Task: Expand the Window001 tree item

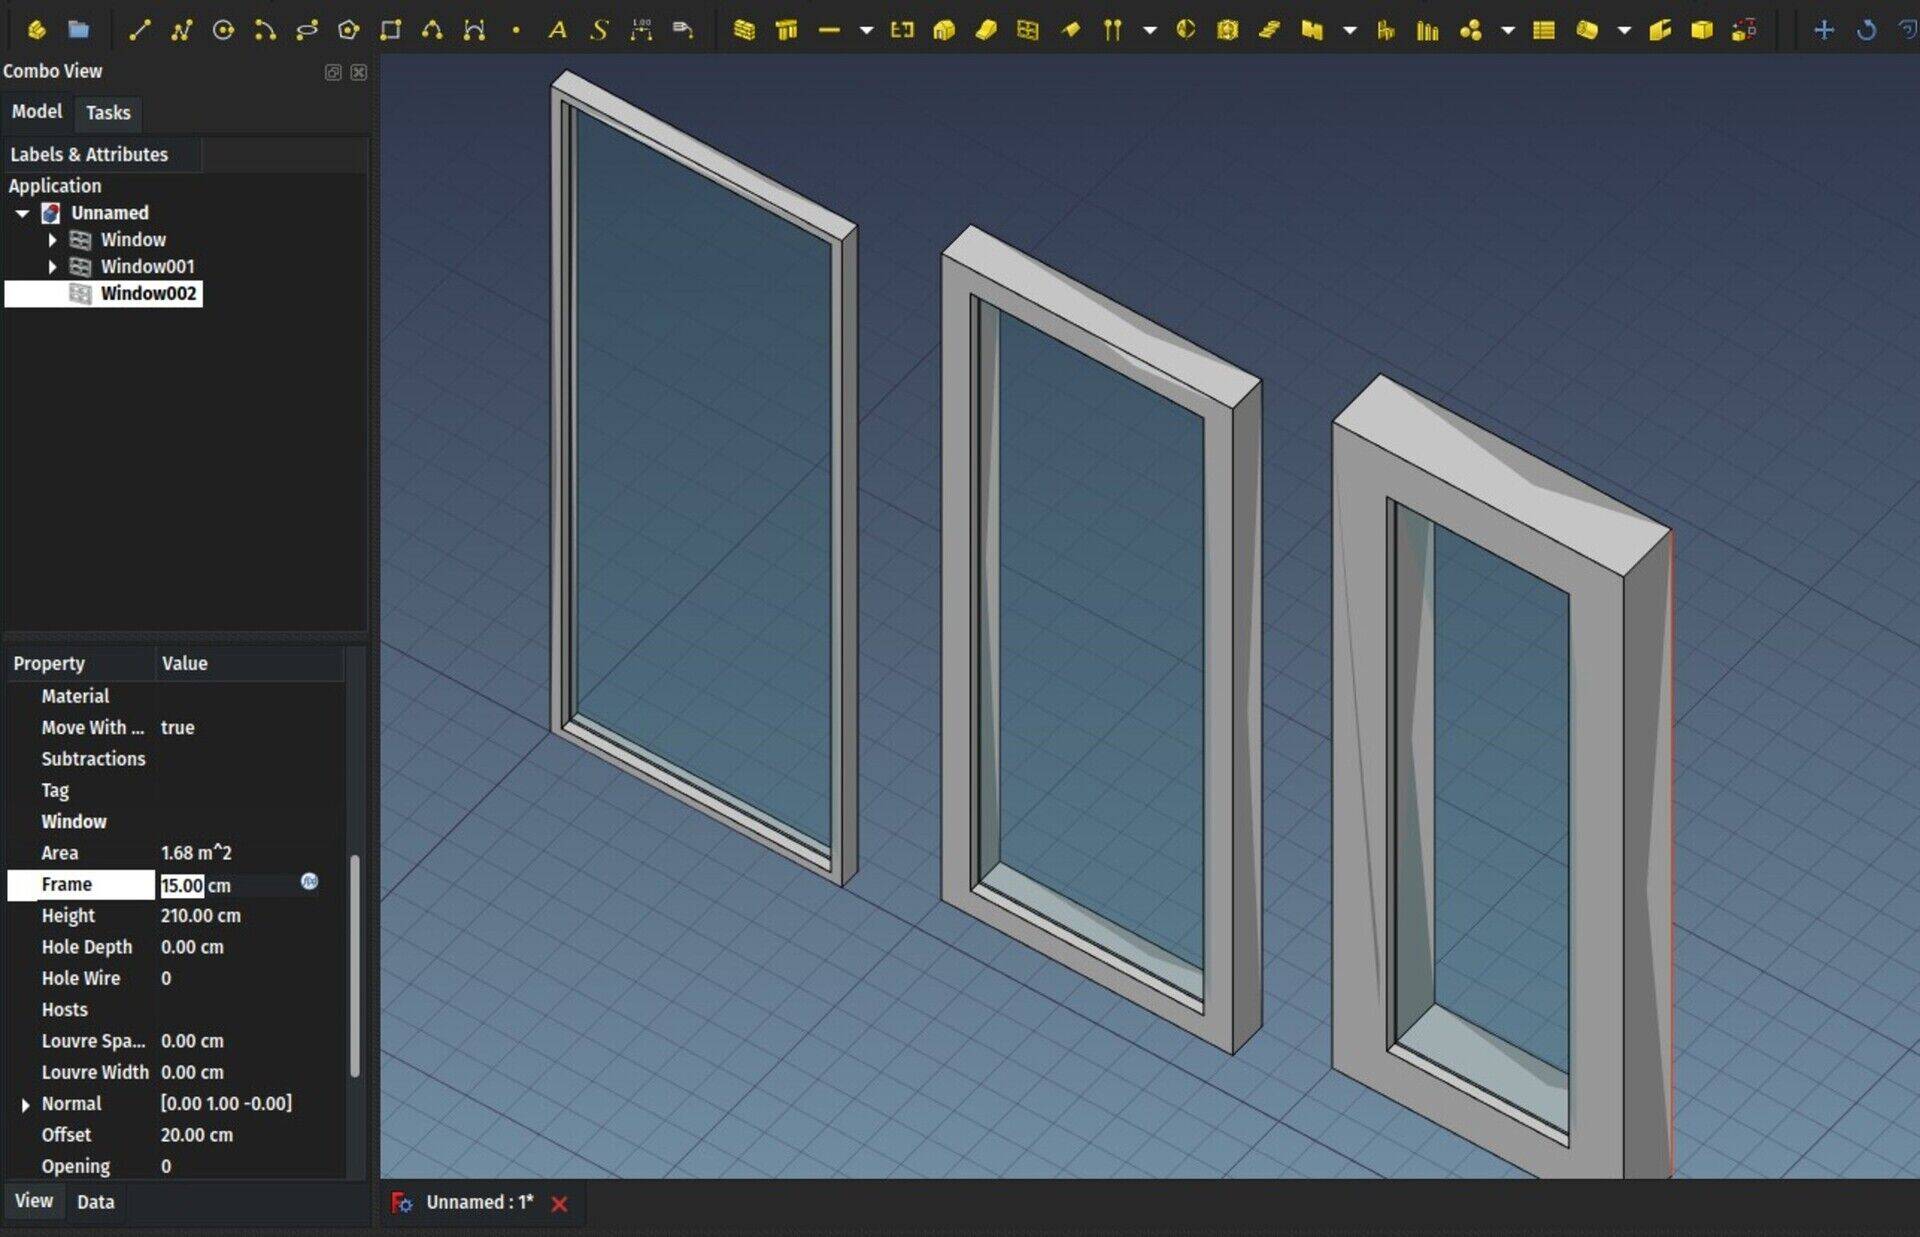Action: 52,267
